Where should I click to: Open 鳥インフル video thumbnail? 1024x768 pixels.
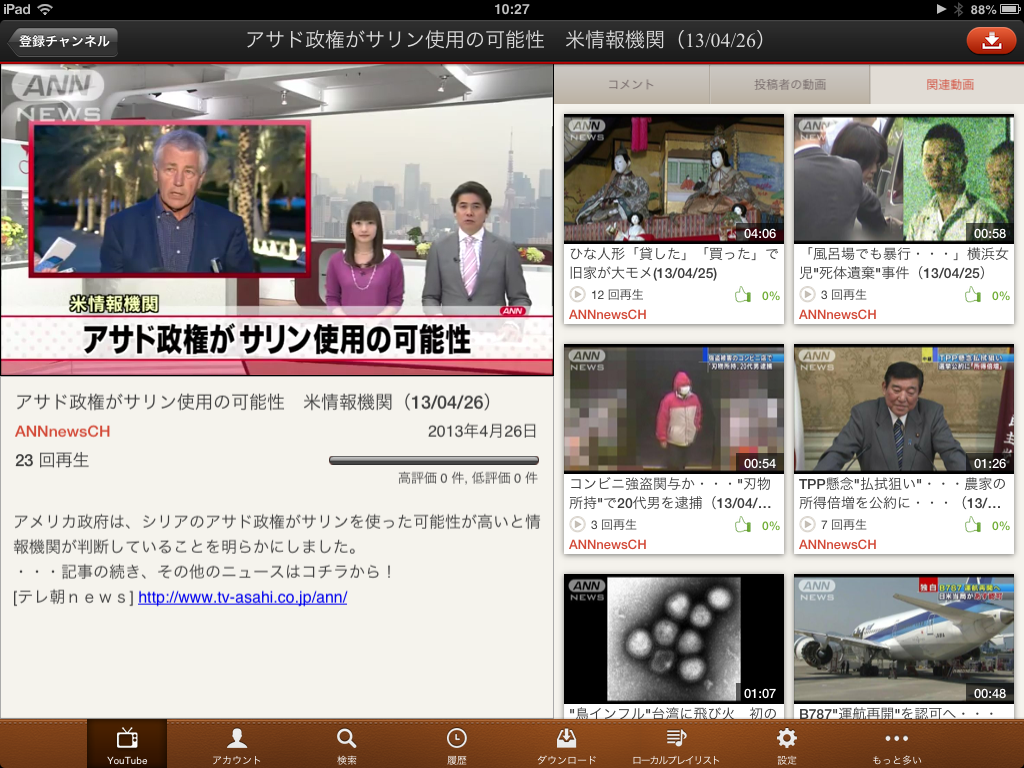pos(674,638)
